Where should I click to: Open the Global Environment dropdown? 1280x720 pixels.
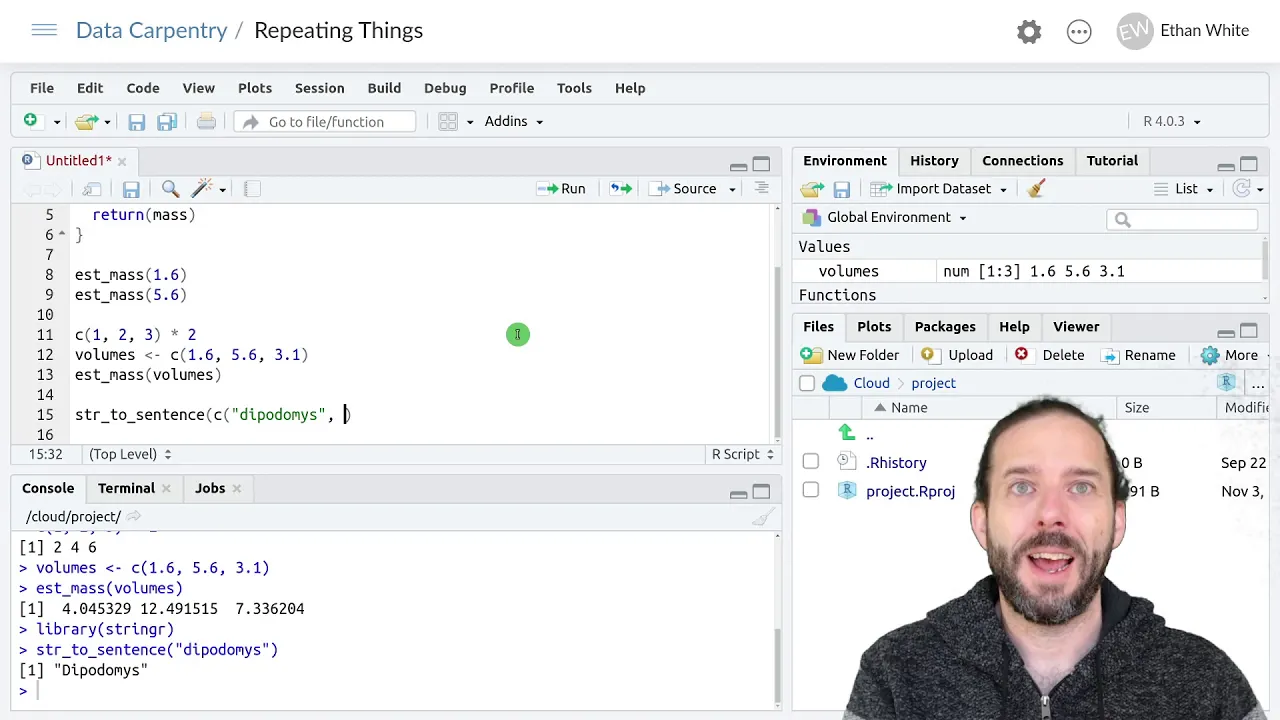click(886, 217)
